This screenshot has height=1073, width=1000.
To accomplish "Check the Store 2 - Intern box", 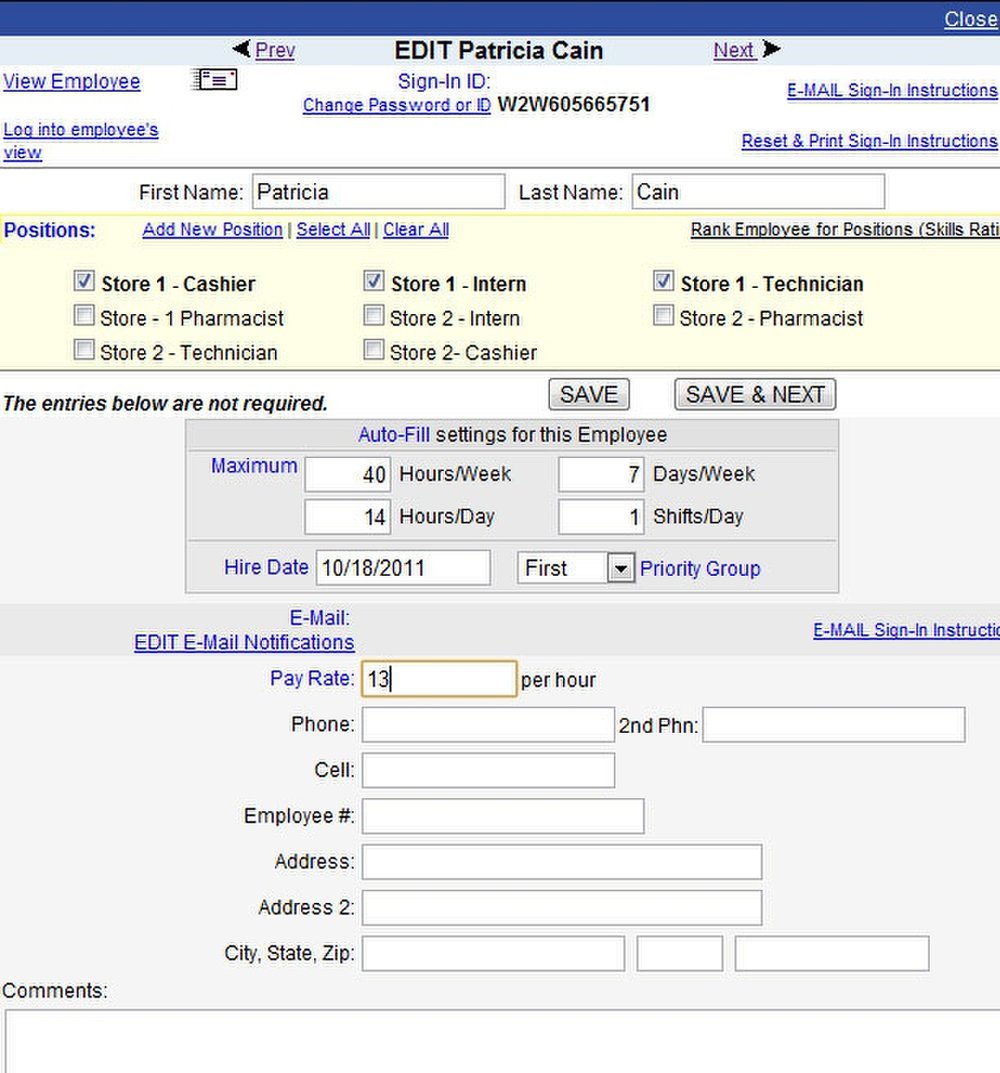I will (374, 316).
